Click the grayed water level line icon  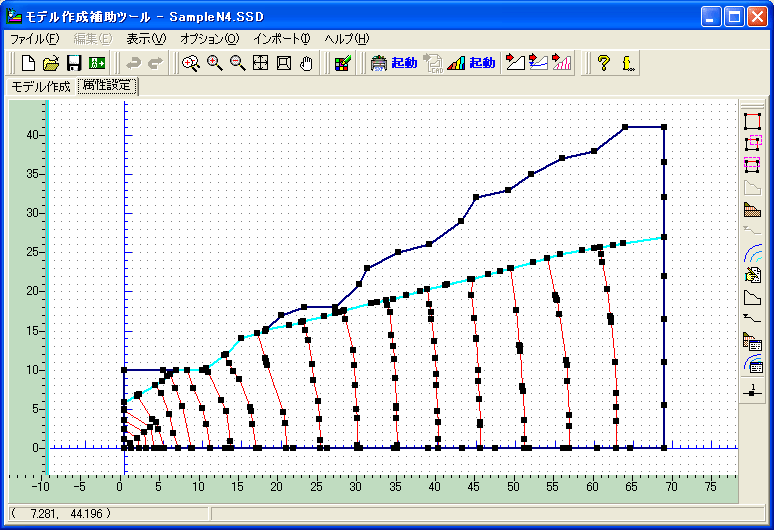pyautogui.click(x=752, y=231)
